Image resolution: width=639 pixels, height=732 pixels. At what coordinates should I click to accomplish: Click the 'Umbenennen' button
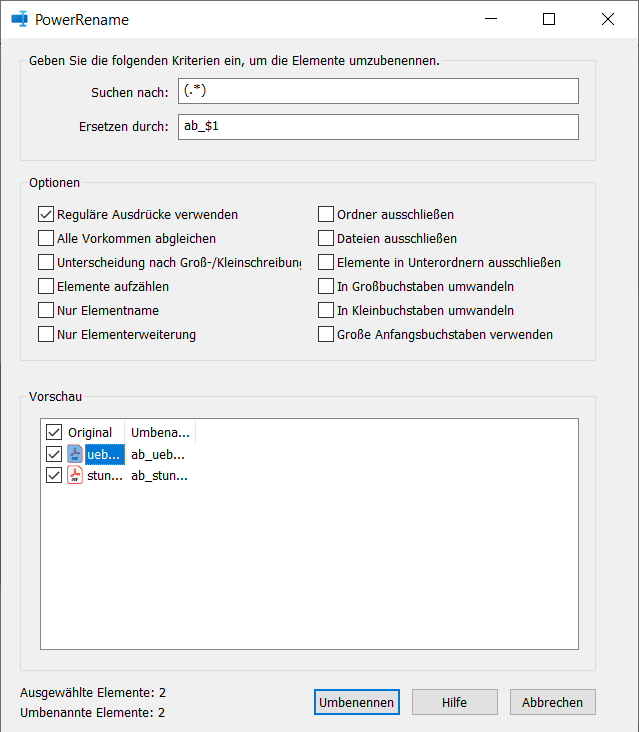[357, 702]
